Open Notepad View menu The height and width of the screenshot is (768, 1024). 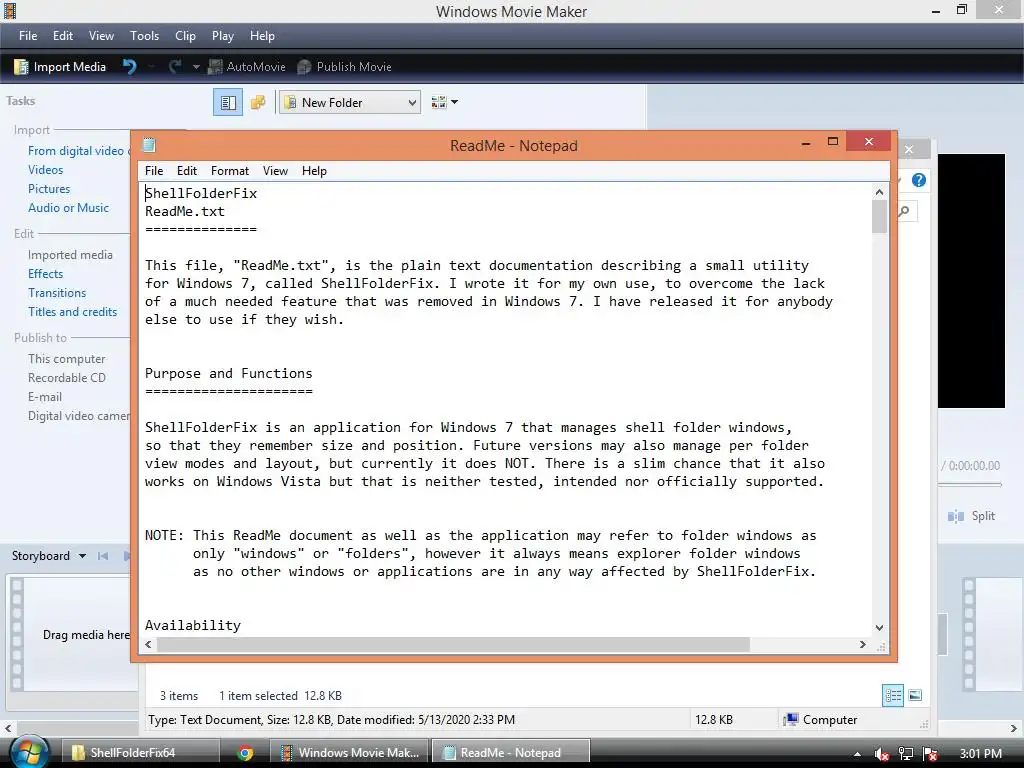(275, 171)
